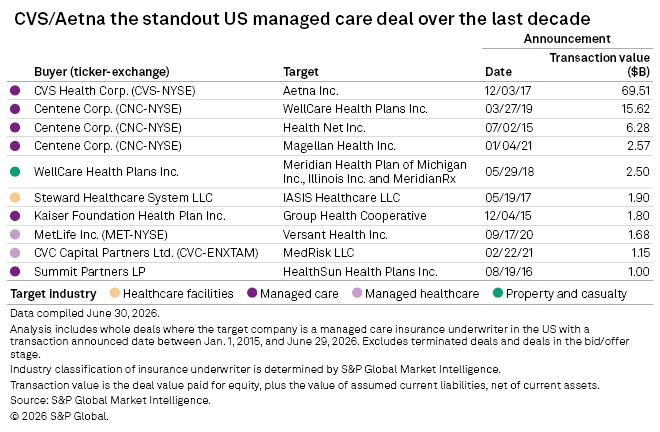Click the purple dot beside CVS Health Corp.
This screenshot has height=432, width=660.
click(15, 91)
